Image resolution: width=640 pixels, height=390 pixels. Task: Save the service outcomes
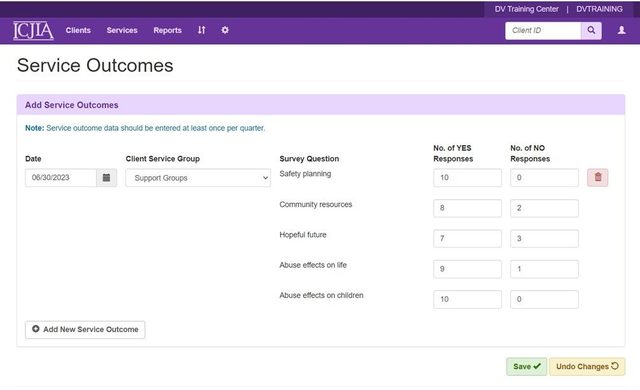click(x=527, y=366)
